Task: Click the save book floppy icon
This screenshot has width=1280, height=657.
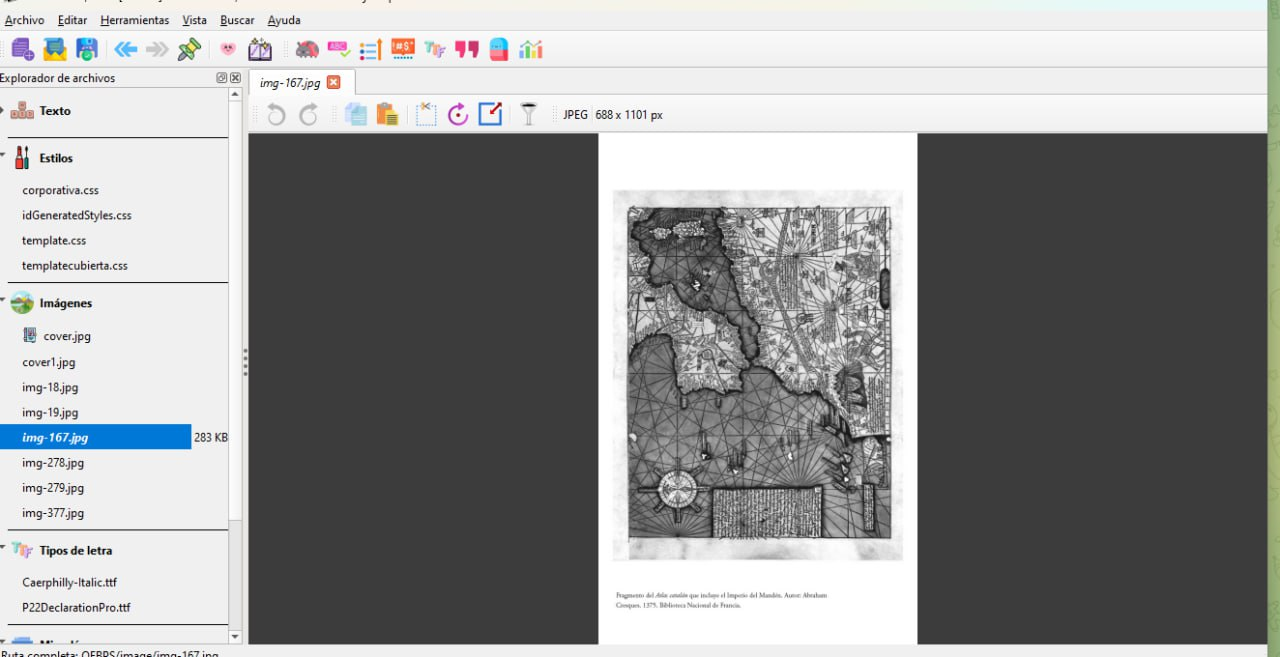Action: point(87,49)
